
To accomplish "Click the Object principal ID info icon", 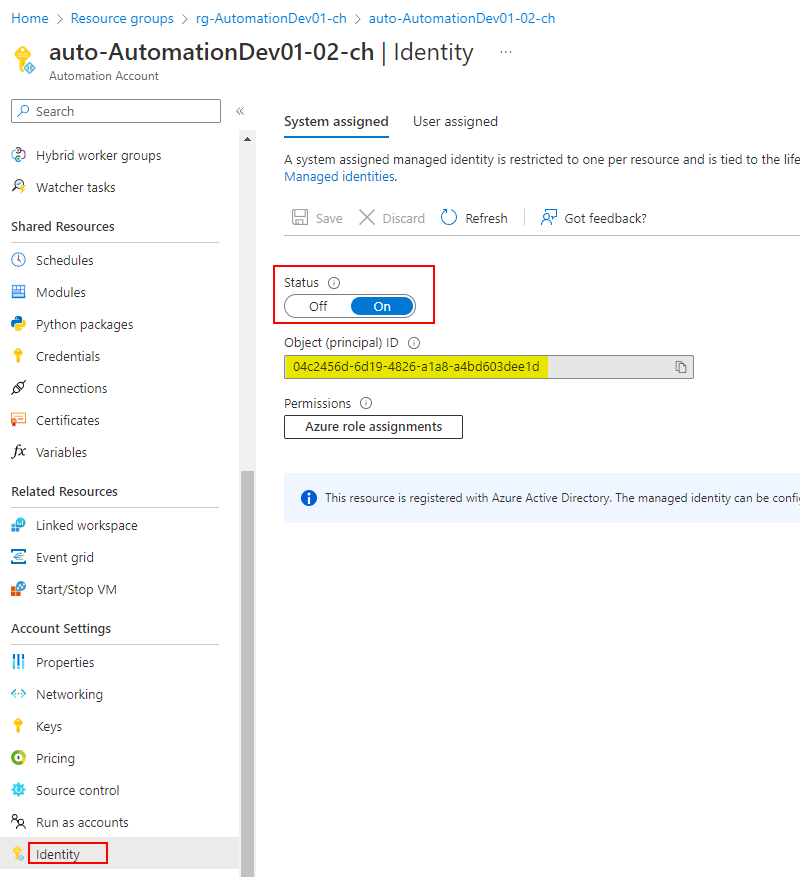I will [x=414, y=343].
